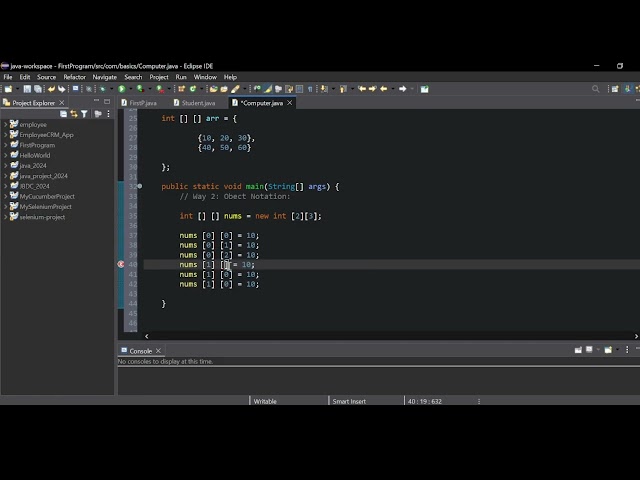The height and width of the screenshot is (480, 640).
Task: Toggle Link with Editor in Project Explorer
Action: click(x=74, y=114)
